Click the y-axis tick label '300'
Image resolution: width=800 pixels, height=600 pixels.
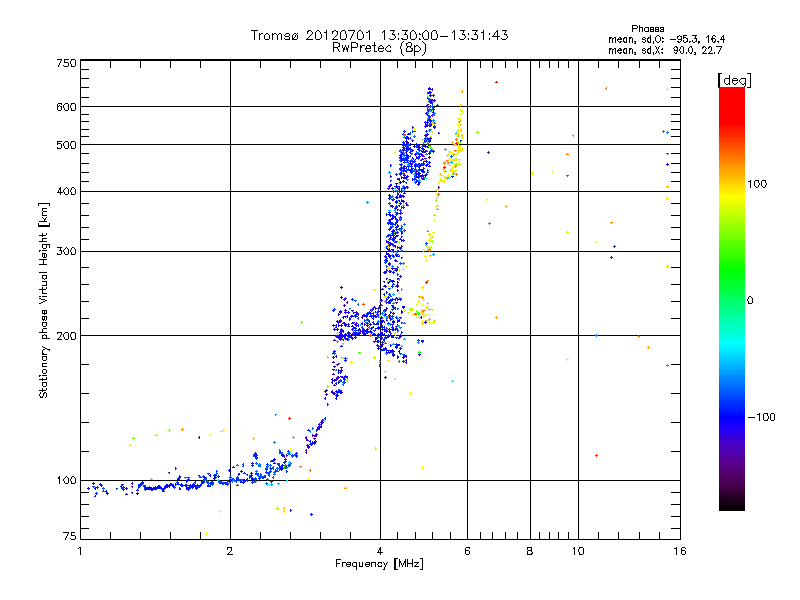66,252
